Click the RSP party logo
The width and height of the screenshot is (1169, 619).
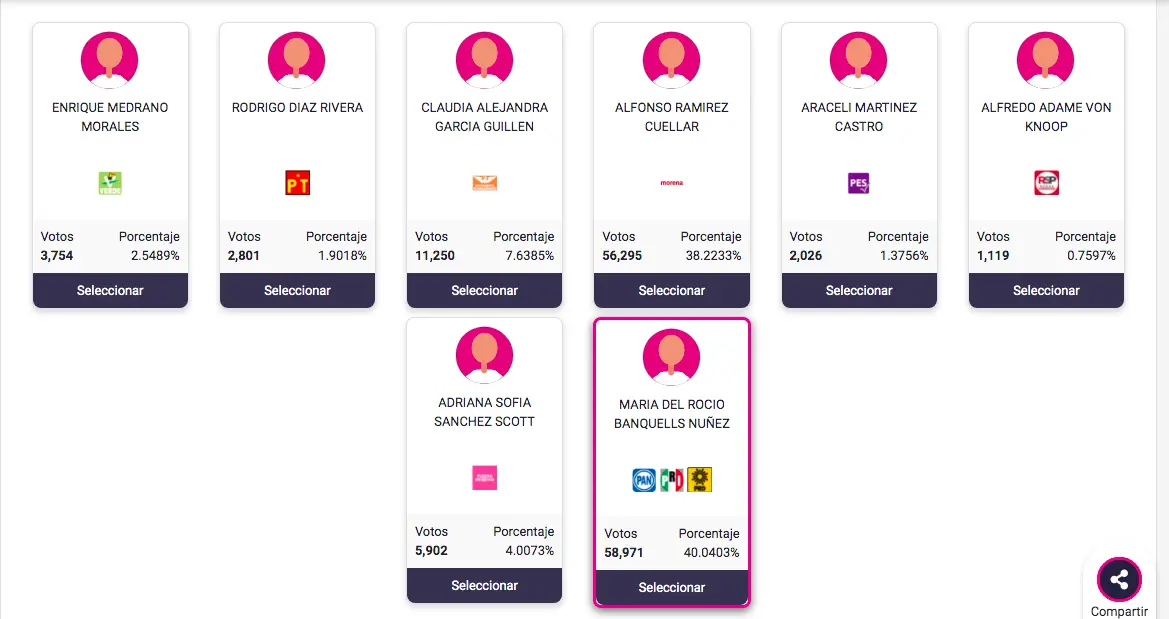click(1046, 183)
